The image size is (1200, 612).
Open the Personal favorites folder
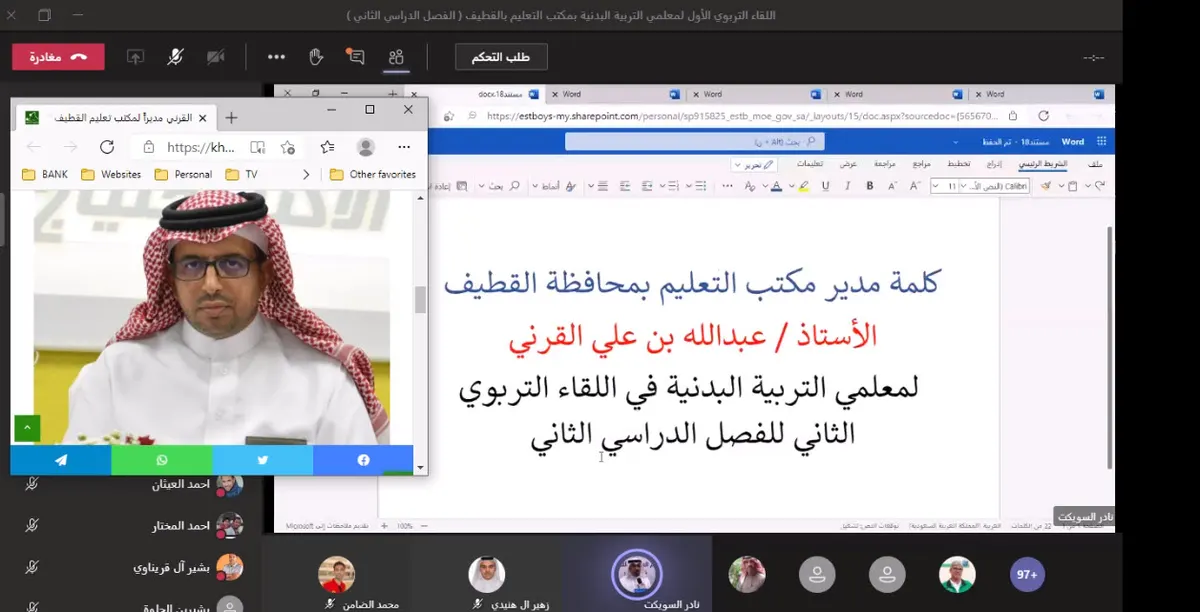[183, 174]
